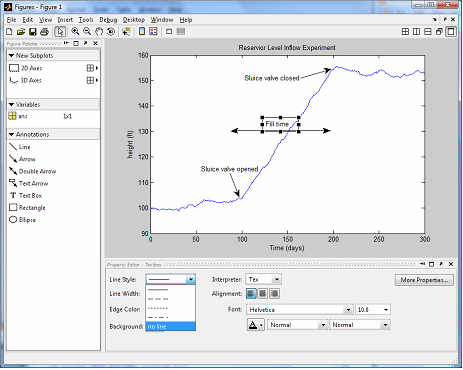Add a 3D Axes subplot
This screenshot has height=370, width=463.
click(x=25, y=80)
